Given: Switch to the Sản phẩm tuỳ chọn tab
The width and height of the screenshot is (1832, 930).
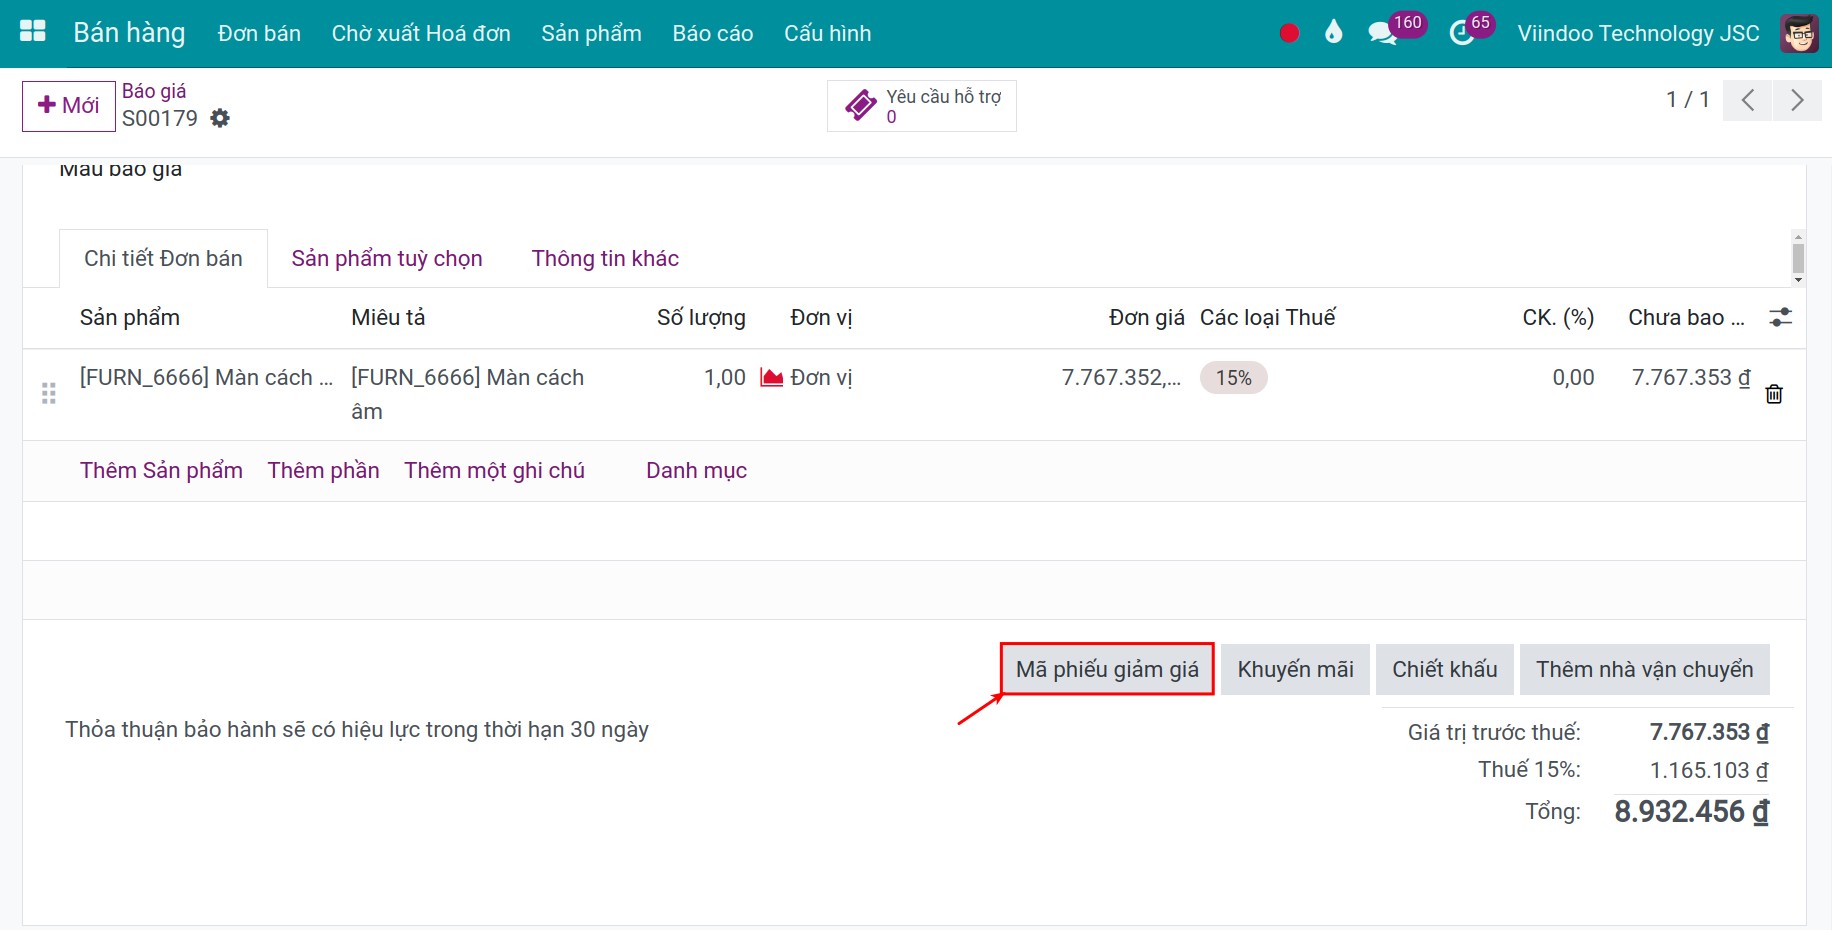Looking at the screenshot, I should [x=387, y=259].
